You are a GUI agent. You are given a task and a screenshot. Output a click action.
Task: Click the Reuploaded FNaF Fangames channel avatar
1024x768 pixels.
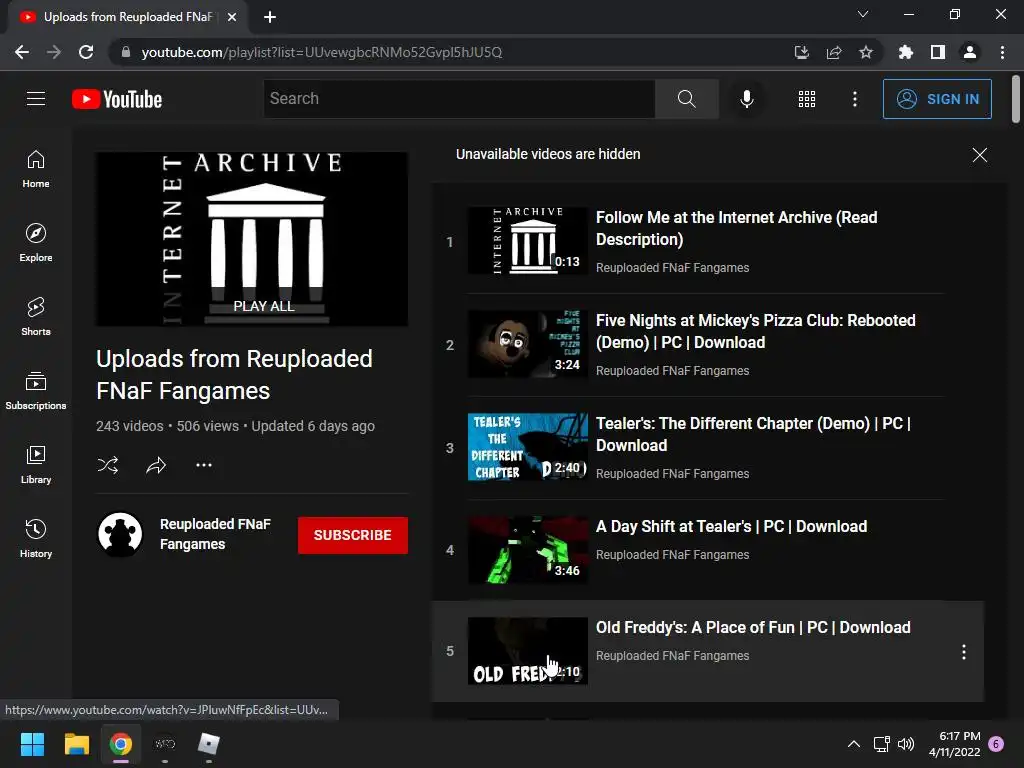coord(120,534)
